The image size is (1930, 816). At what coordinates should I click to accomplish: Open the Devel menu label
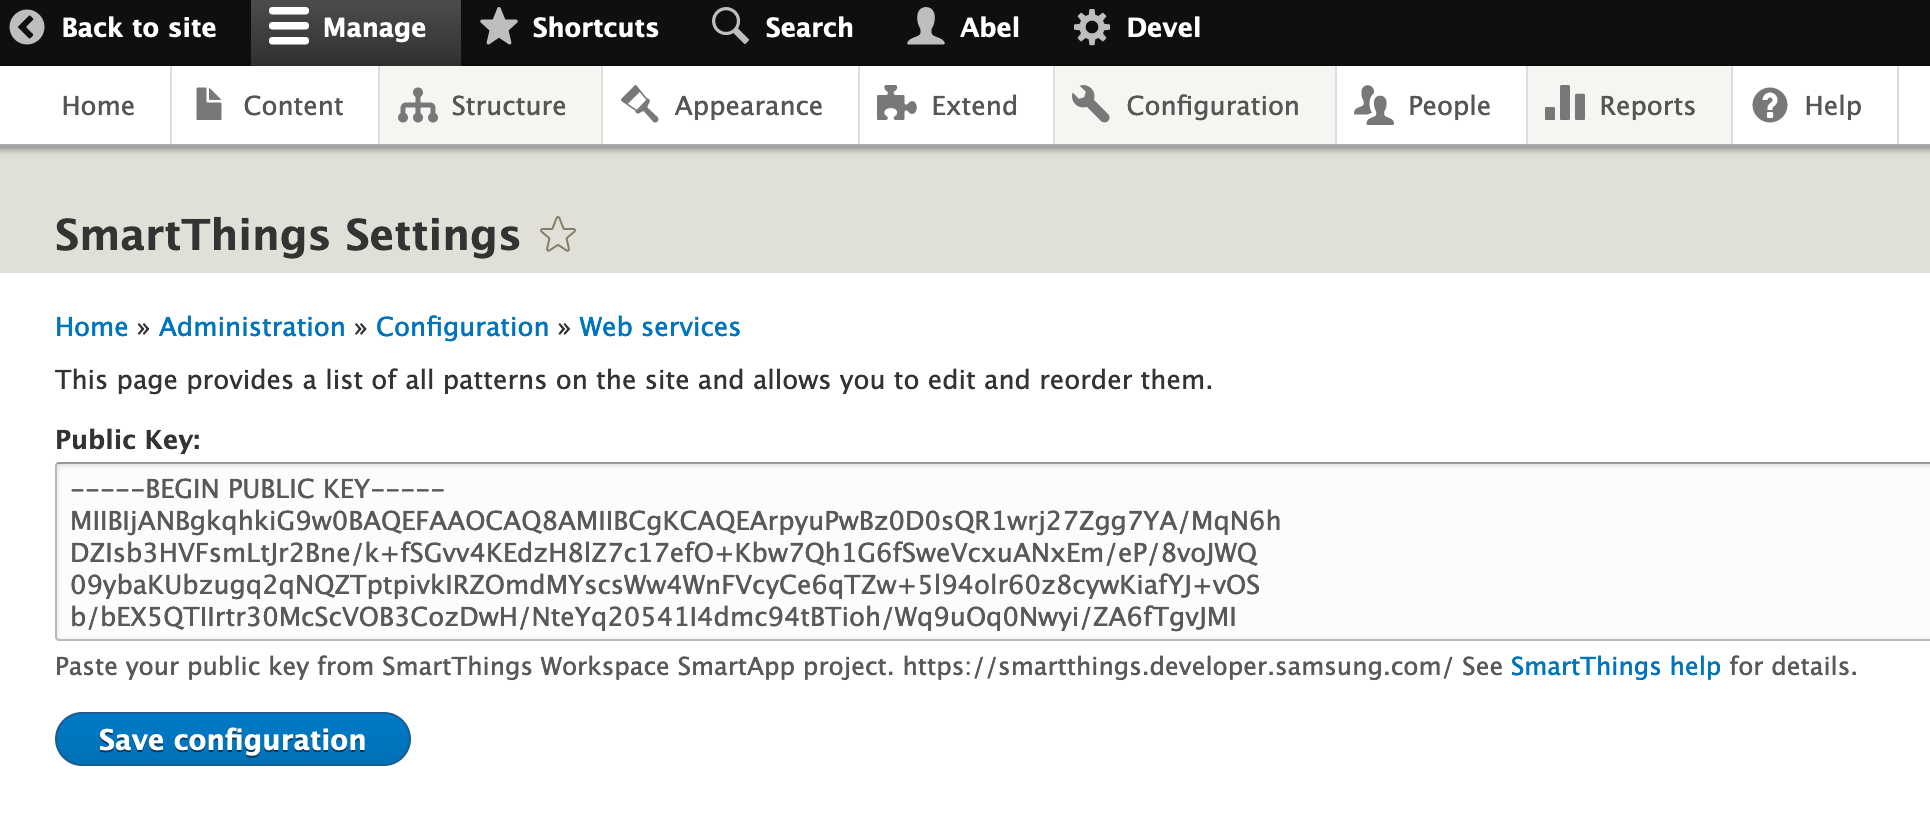[1164, 28]
